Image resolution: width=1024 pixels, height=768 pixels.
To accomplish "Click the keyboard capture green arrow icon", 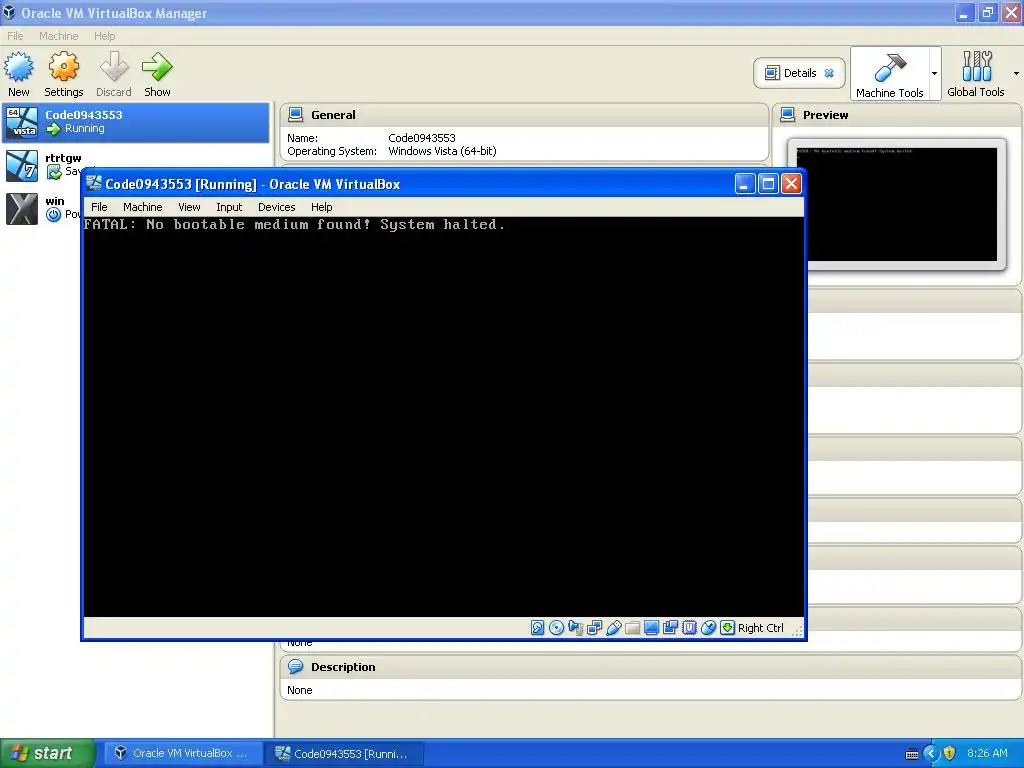I will [727, 628].
